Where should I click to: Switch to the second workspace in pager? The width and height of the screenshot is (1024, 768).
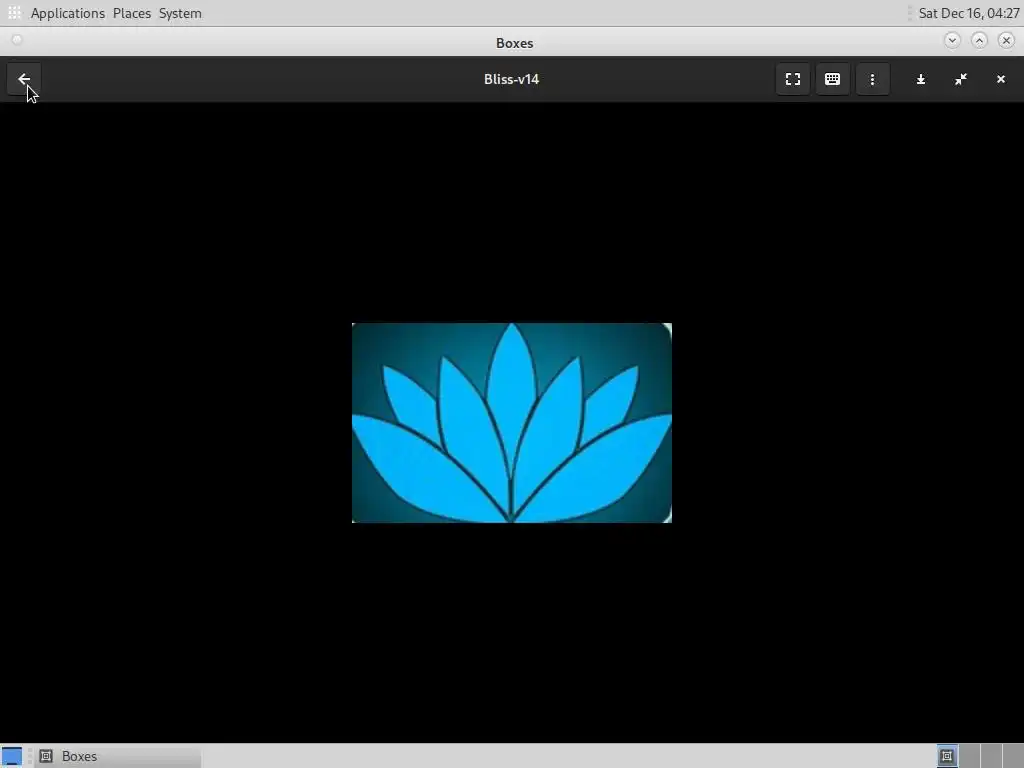[x=969, y=756]
